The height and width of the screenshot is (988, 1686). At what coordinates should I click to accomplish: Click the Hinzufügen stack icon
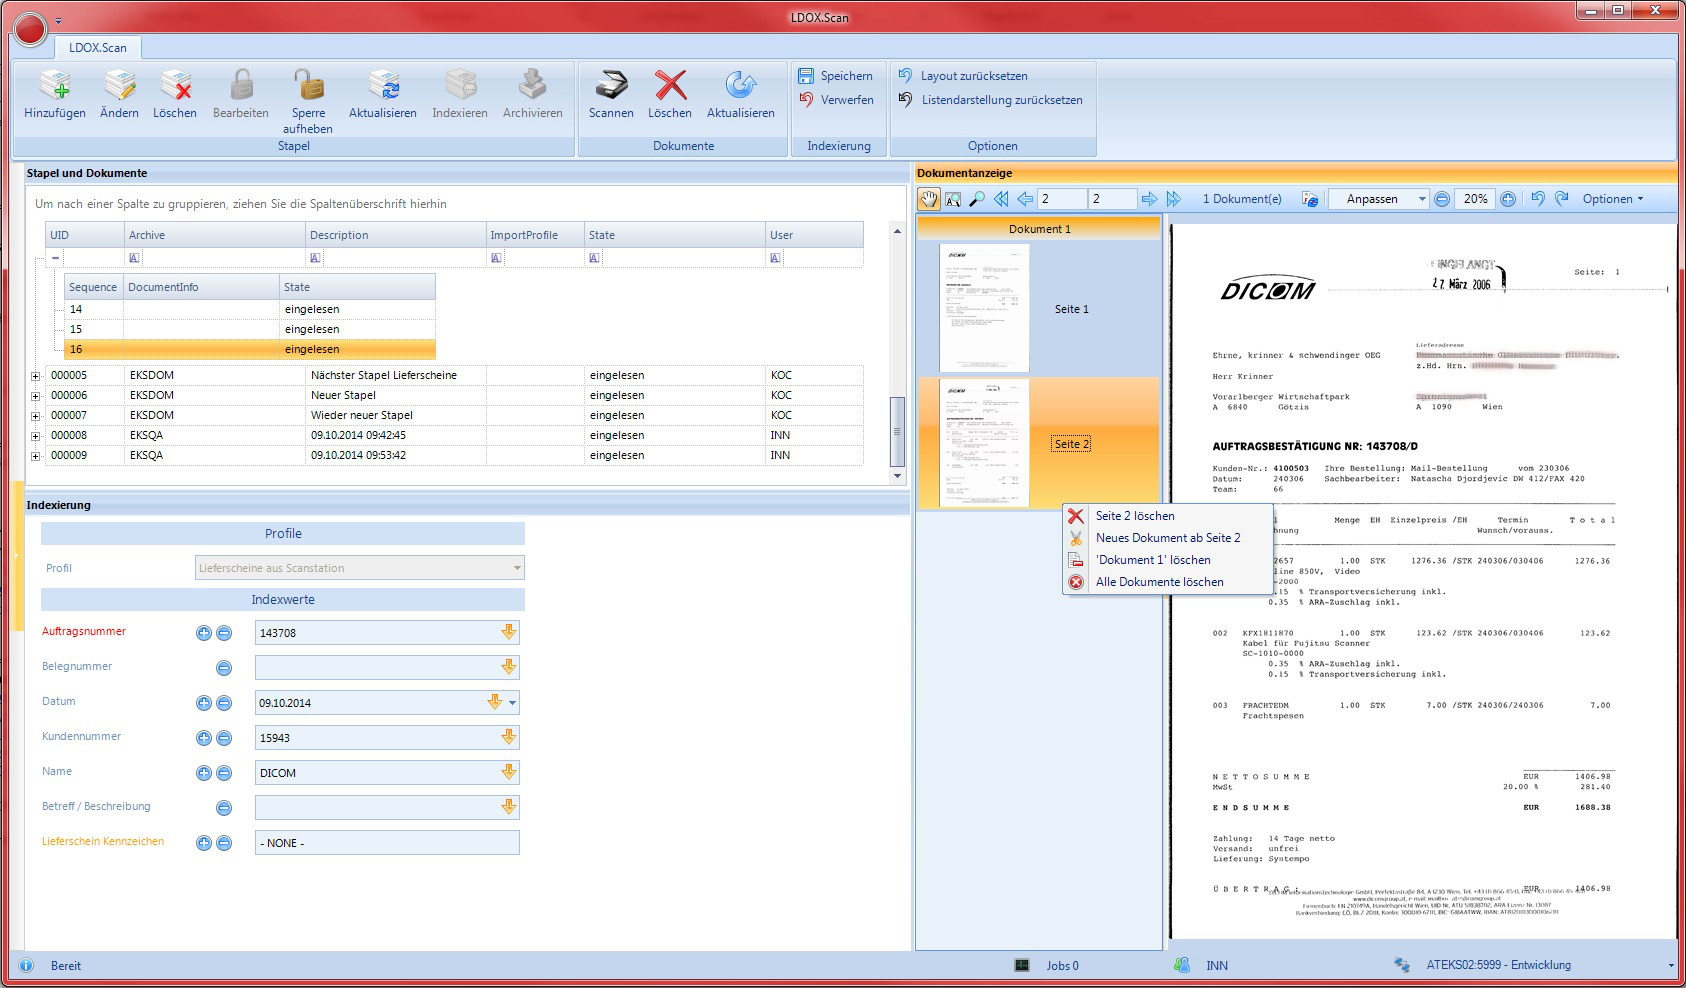pyautogui.click(x=55, y=87)
